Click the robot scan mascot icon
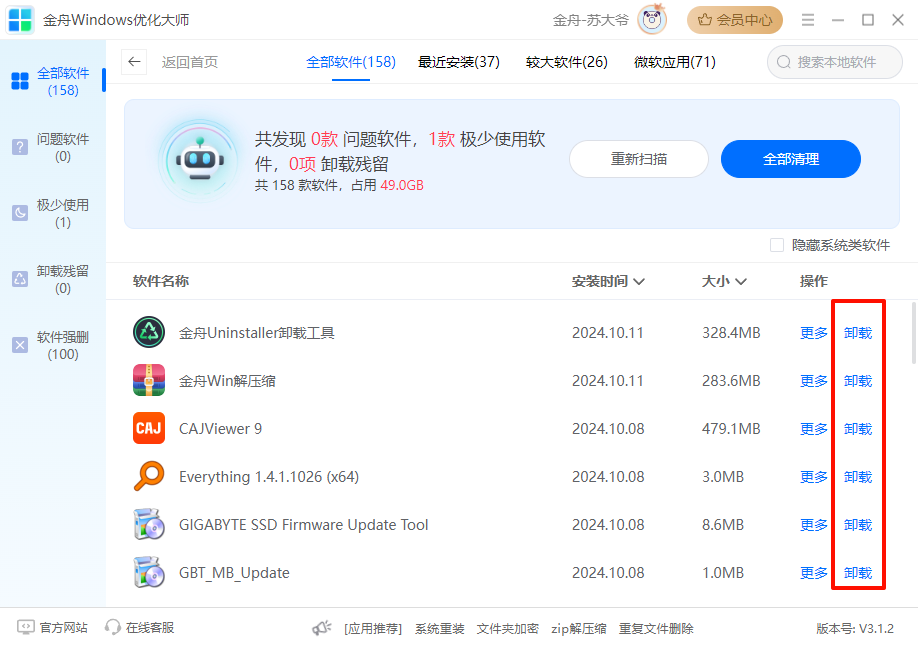The height and width of the screenshot is (647, 918). tap(200, 161)
